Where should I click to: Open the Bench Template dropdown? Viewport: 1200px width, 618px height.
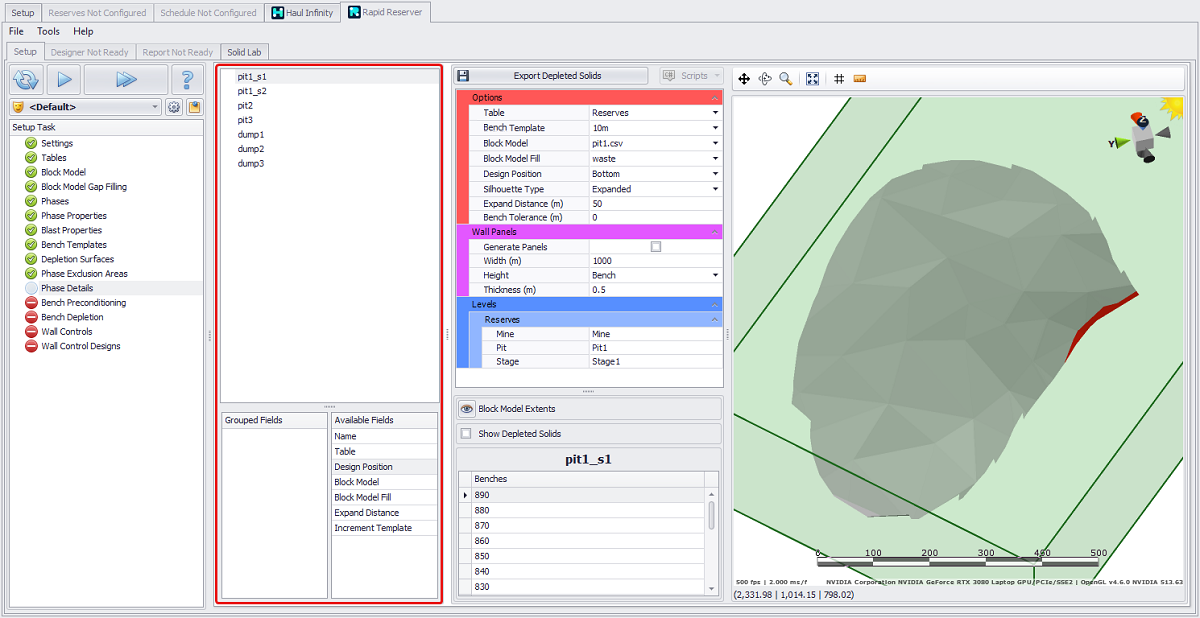click(715, 128)
